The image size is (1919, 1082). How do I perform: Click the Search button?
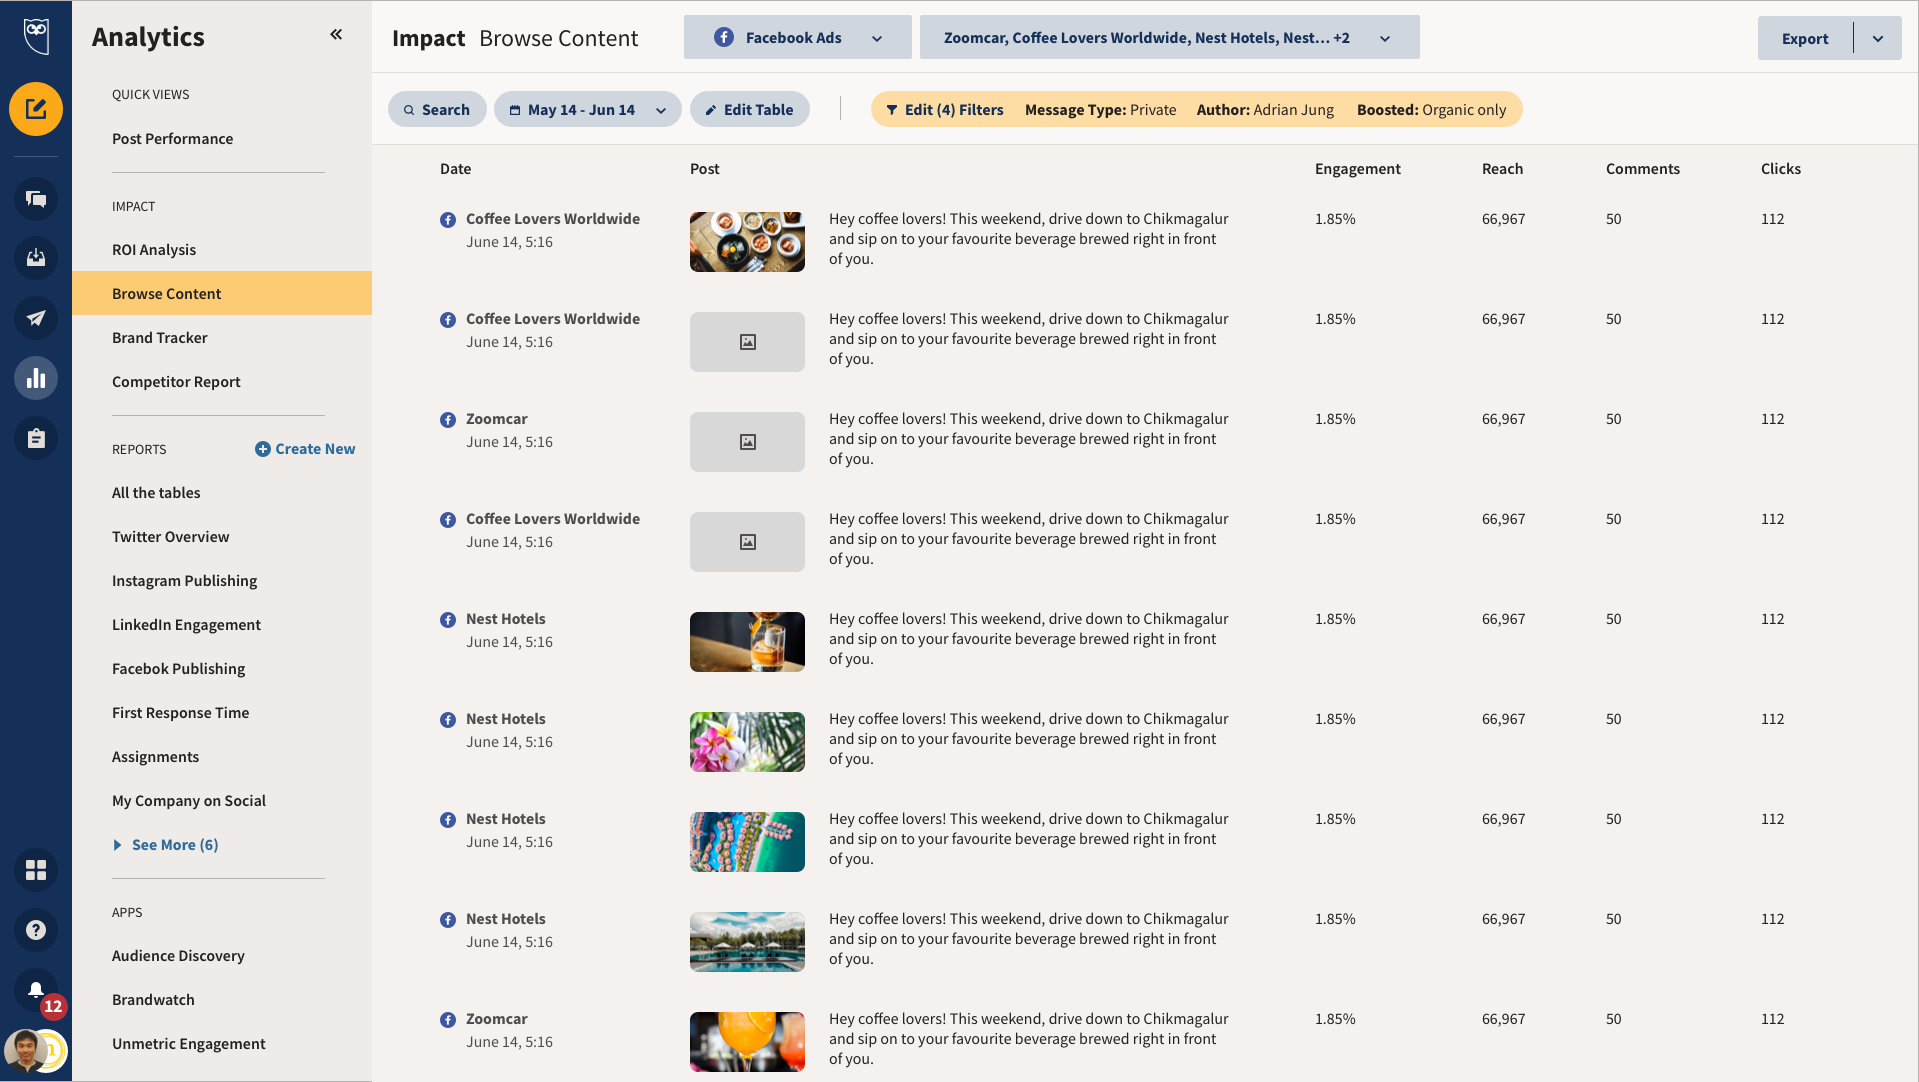(437, 109)
